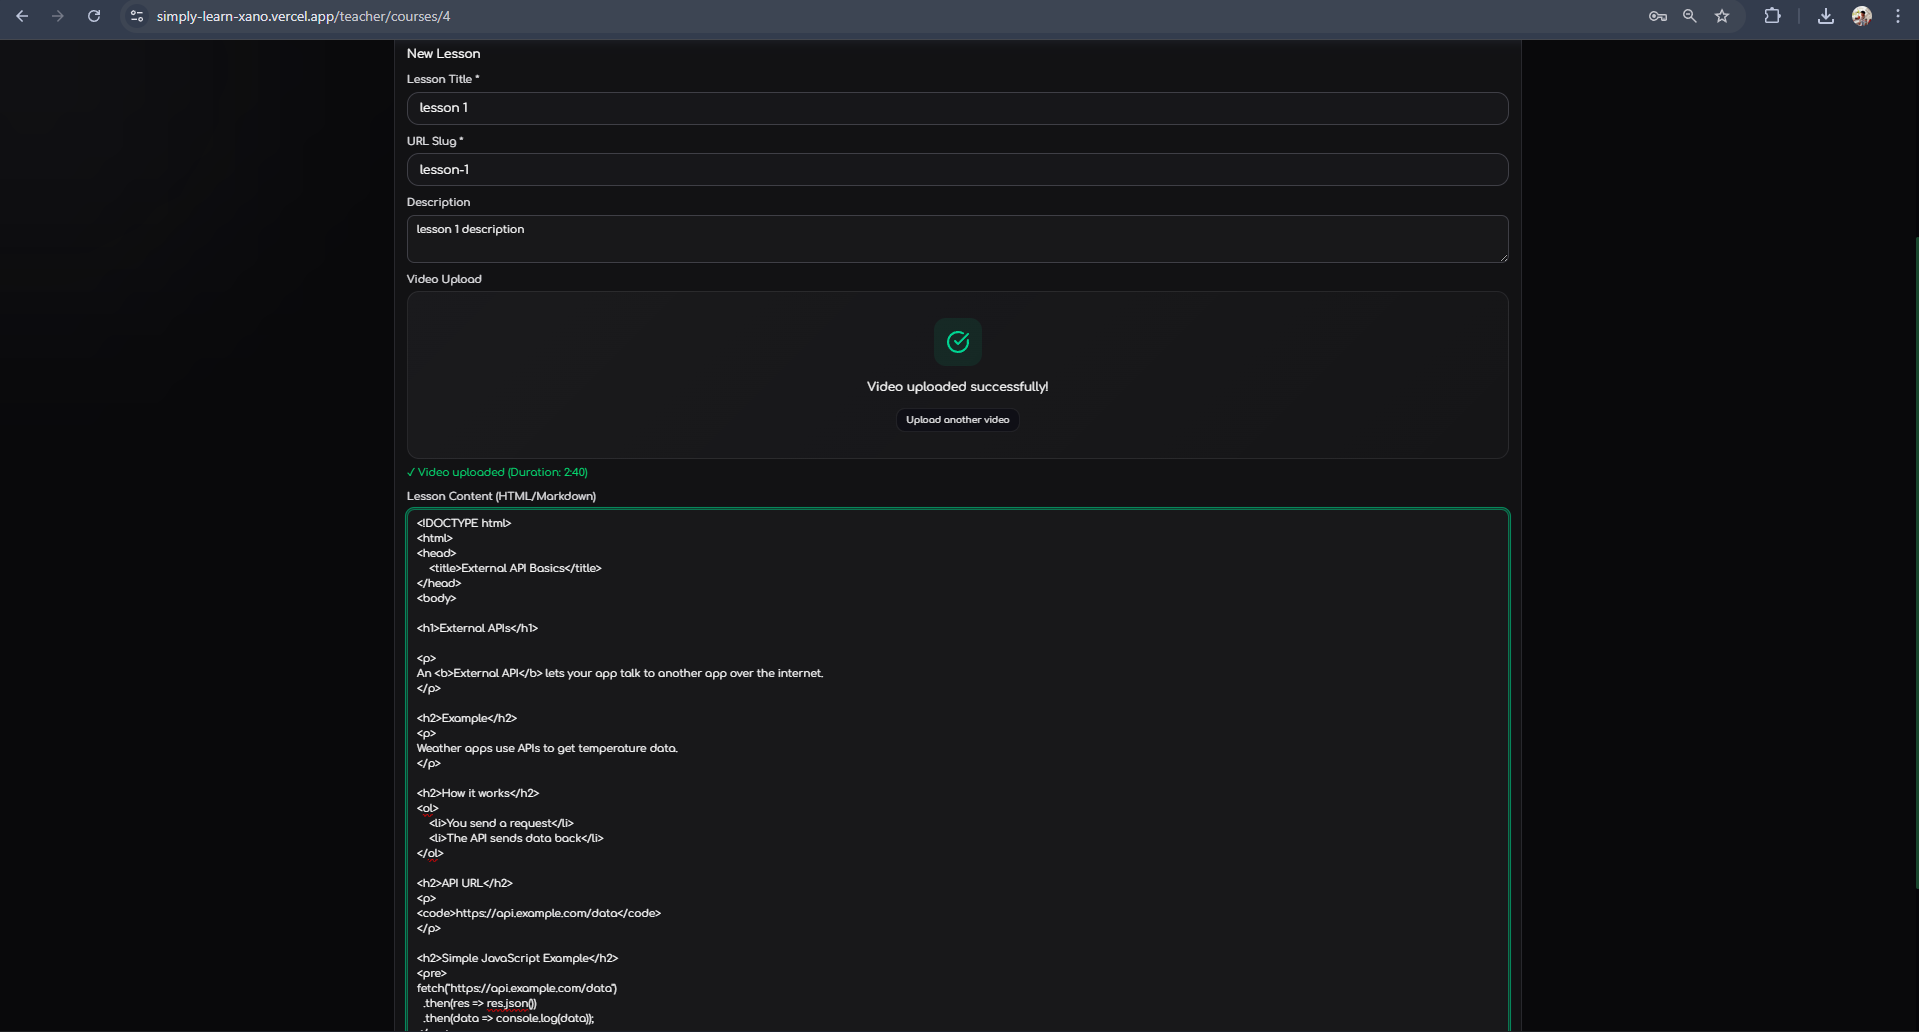Open the browser extensions menu

1772,16
